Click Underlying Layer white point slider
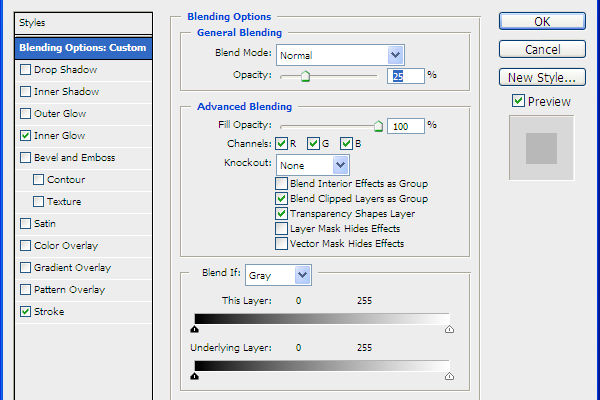 tap(449, 376)
